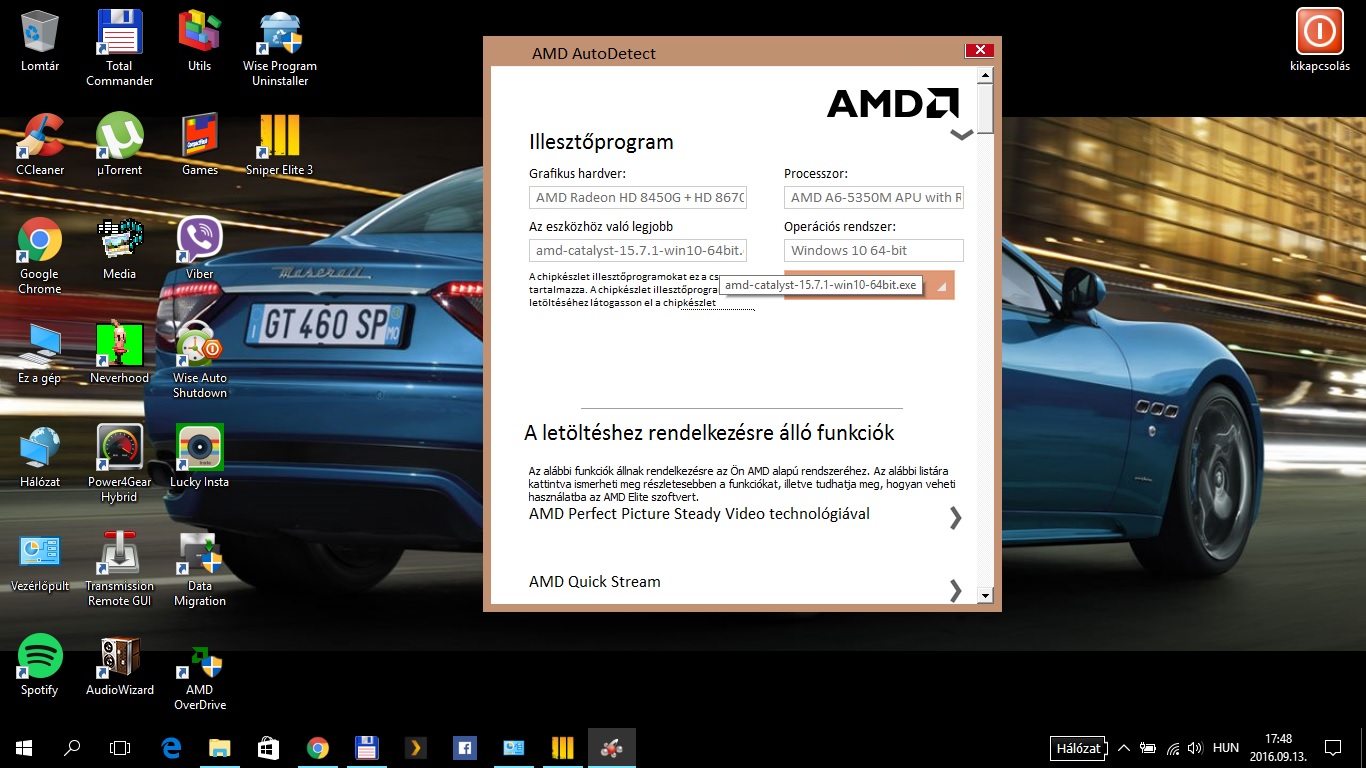Open the orange download dropdown arrow
This screenshot has width=1366, height=768.
941,286
